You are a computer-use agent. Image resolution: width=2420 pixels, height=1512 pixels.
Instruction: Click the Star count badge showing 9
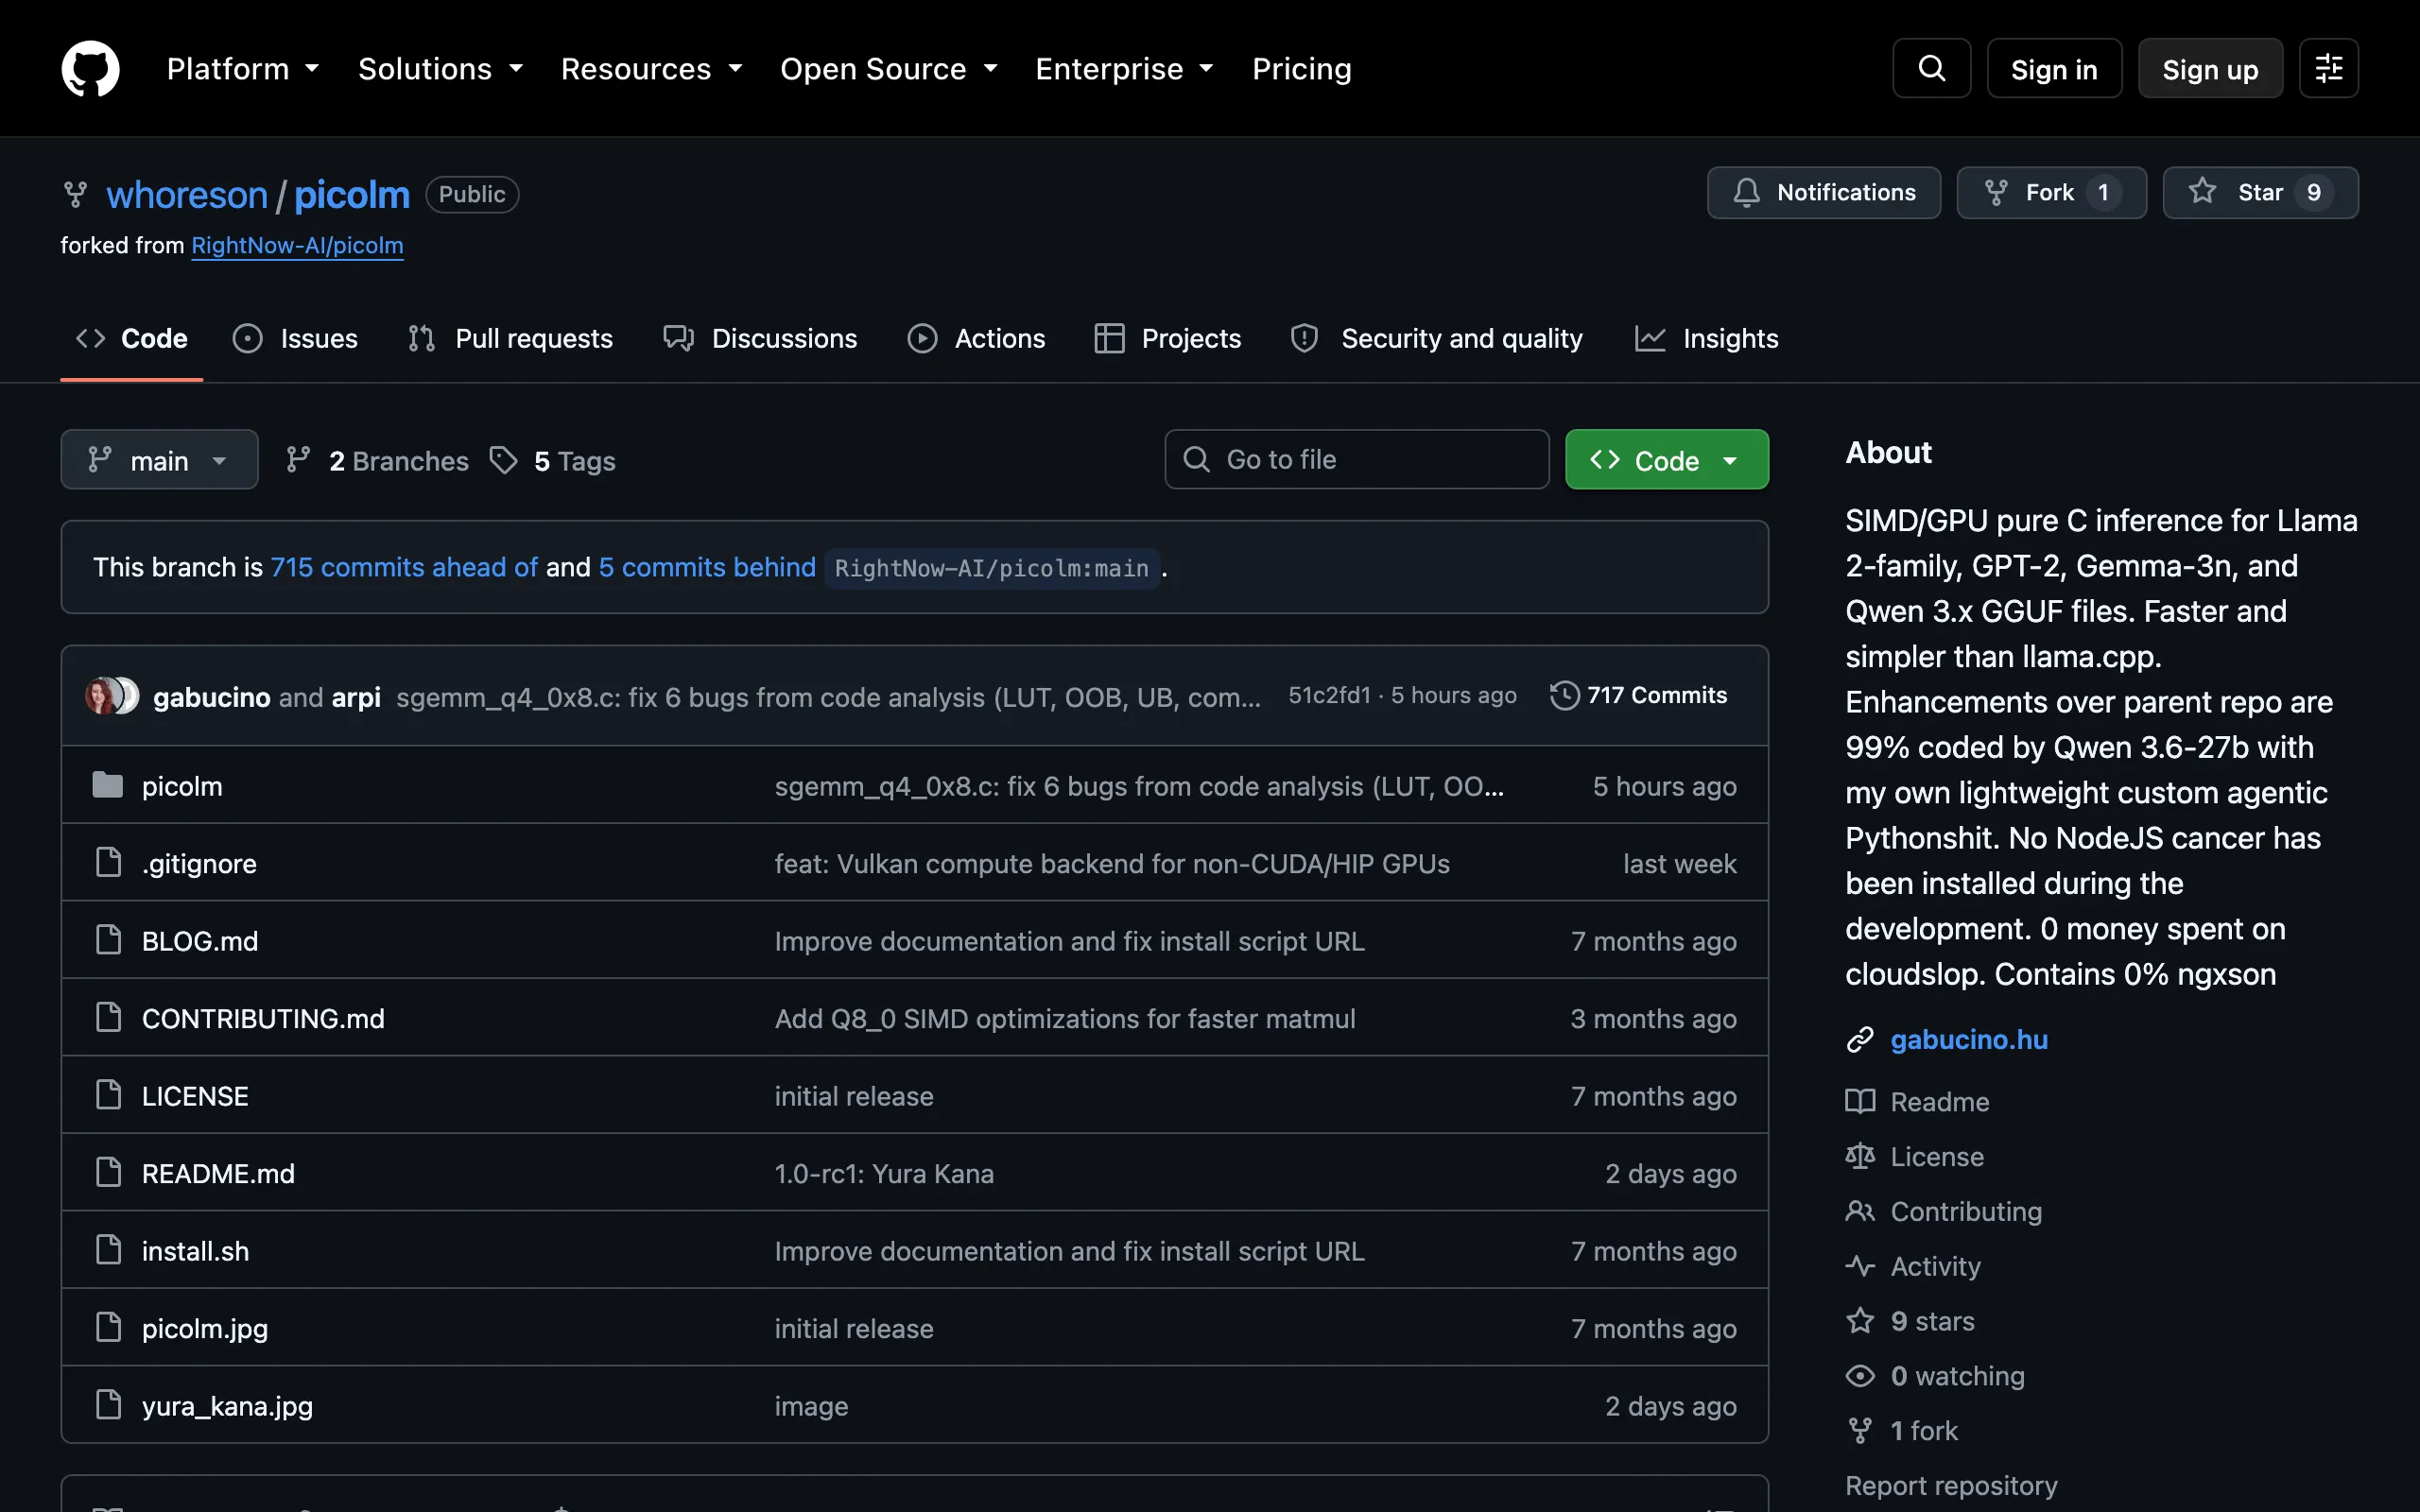pos(2313,192)
